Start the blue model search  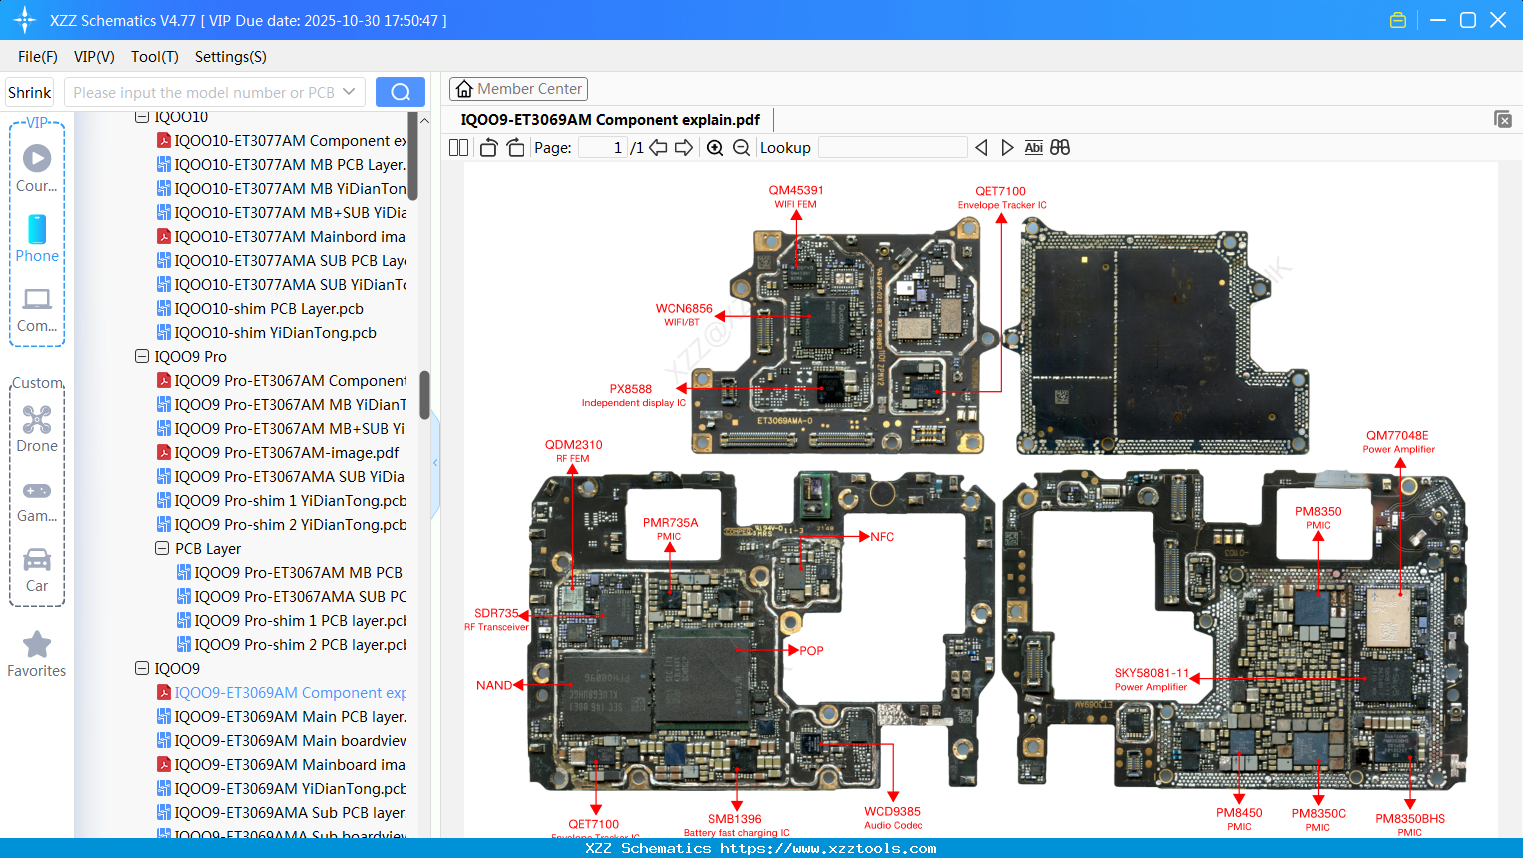pos(400,91)
